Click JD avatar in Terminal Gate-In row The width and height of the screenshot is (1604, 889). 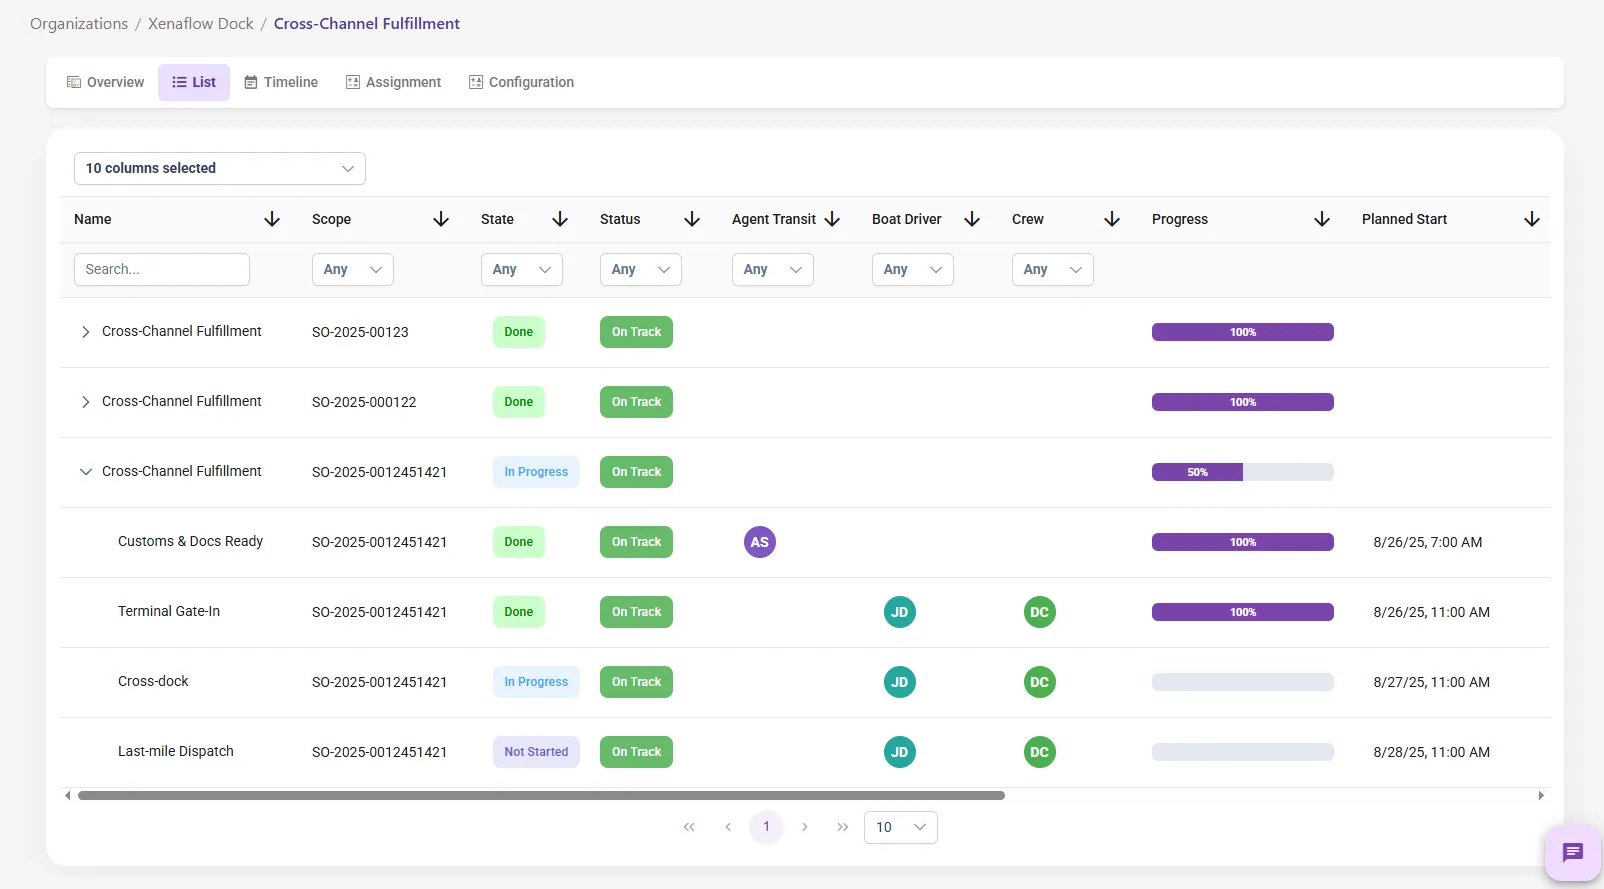point(899,612)
